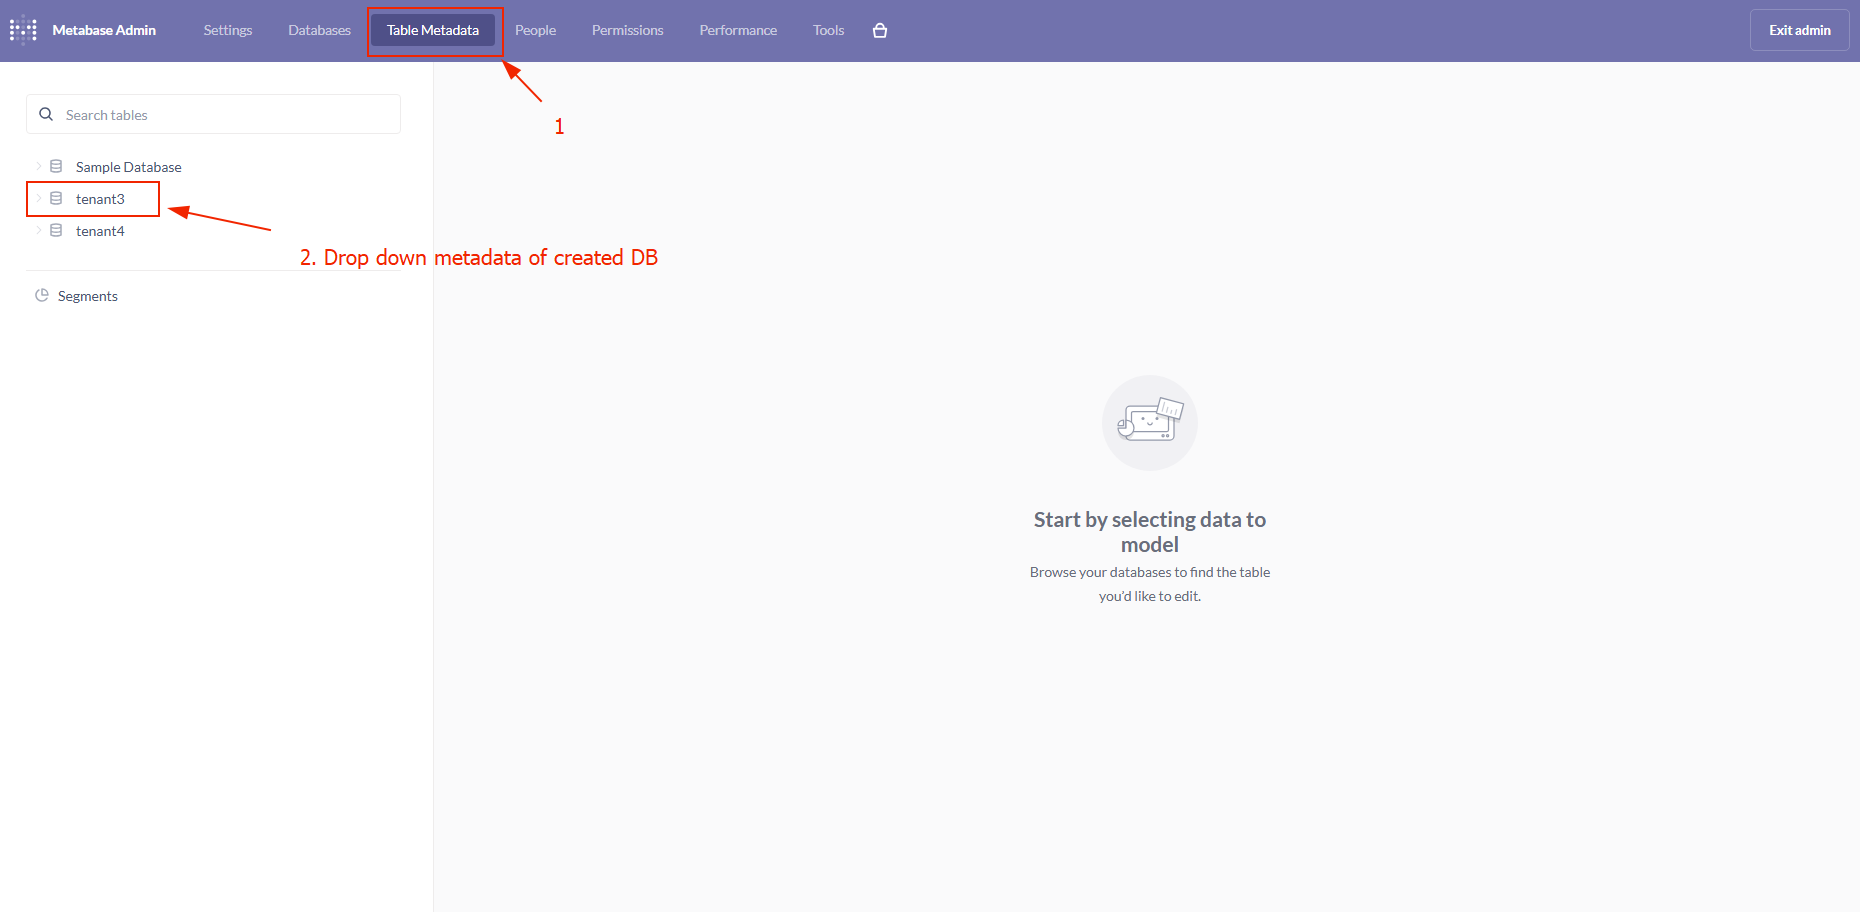The image size is (1860, 912).
Task: Click the Metabase logo icon
Action: pyautogui.click(x=23, y=30)
